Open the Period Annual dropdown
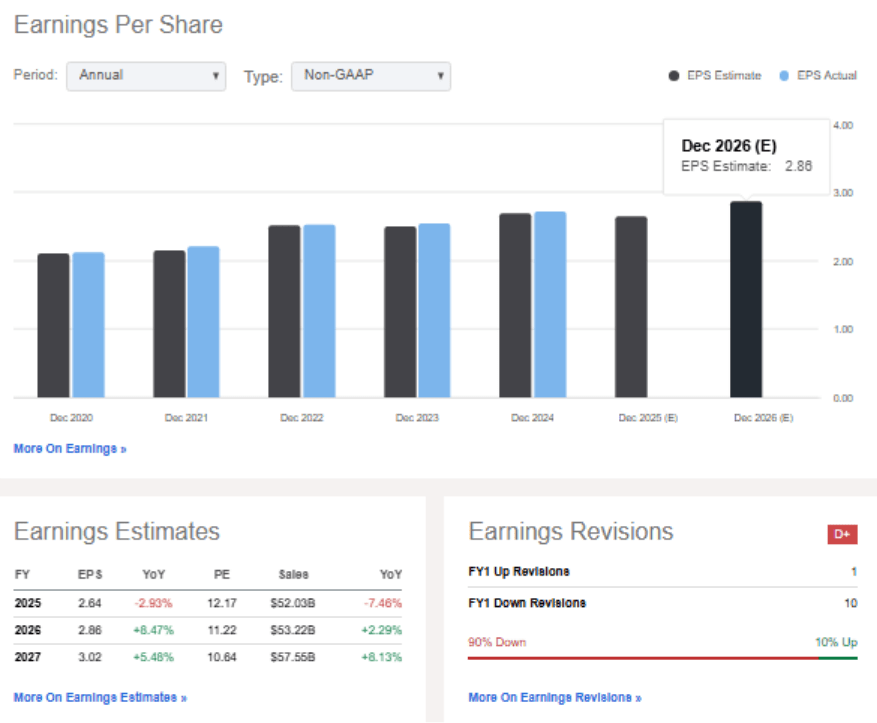This screenshot has width=877, height=723. tap(146, 76)
